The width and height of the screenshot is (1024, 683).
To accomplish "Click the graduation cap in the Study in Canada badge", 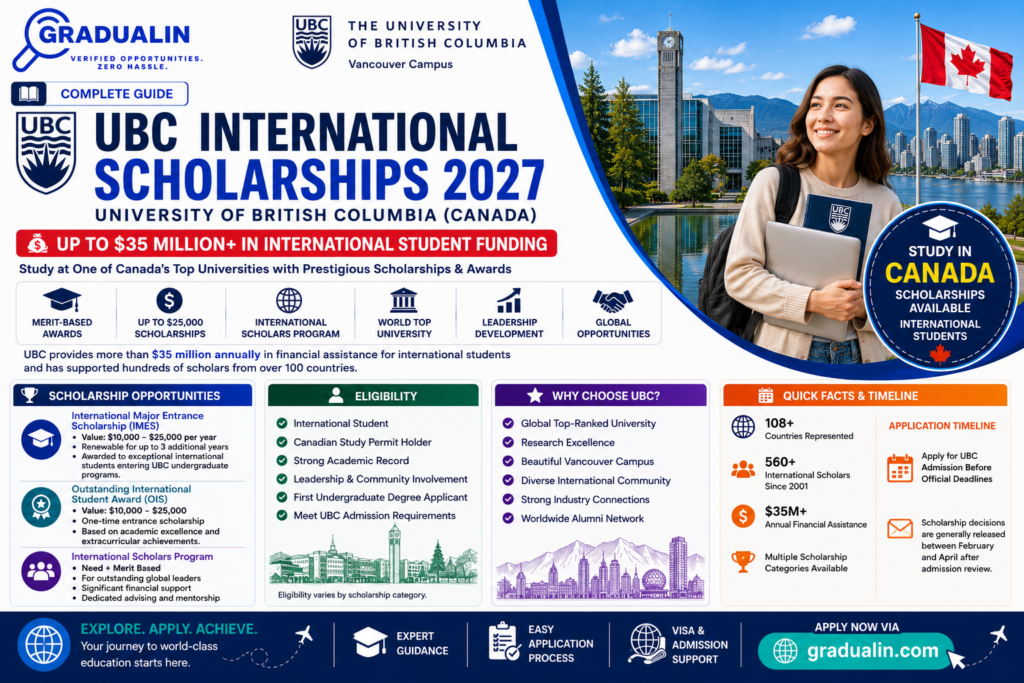I will [940, 228].
